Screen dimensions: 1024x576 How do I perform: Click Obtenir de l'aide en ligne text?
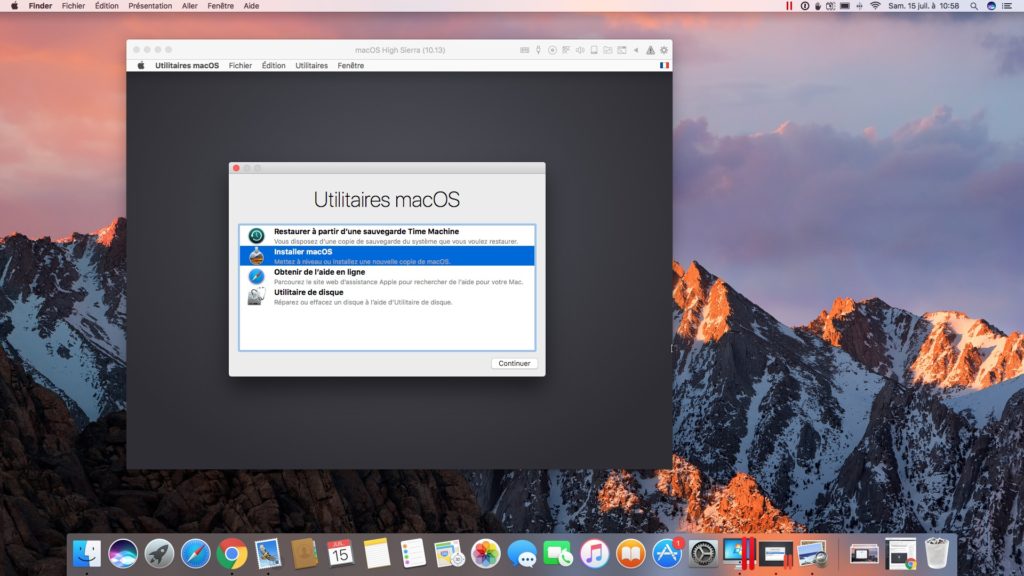[x=319, y=272]
